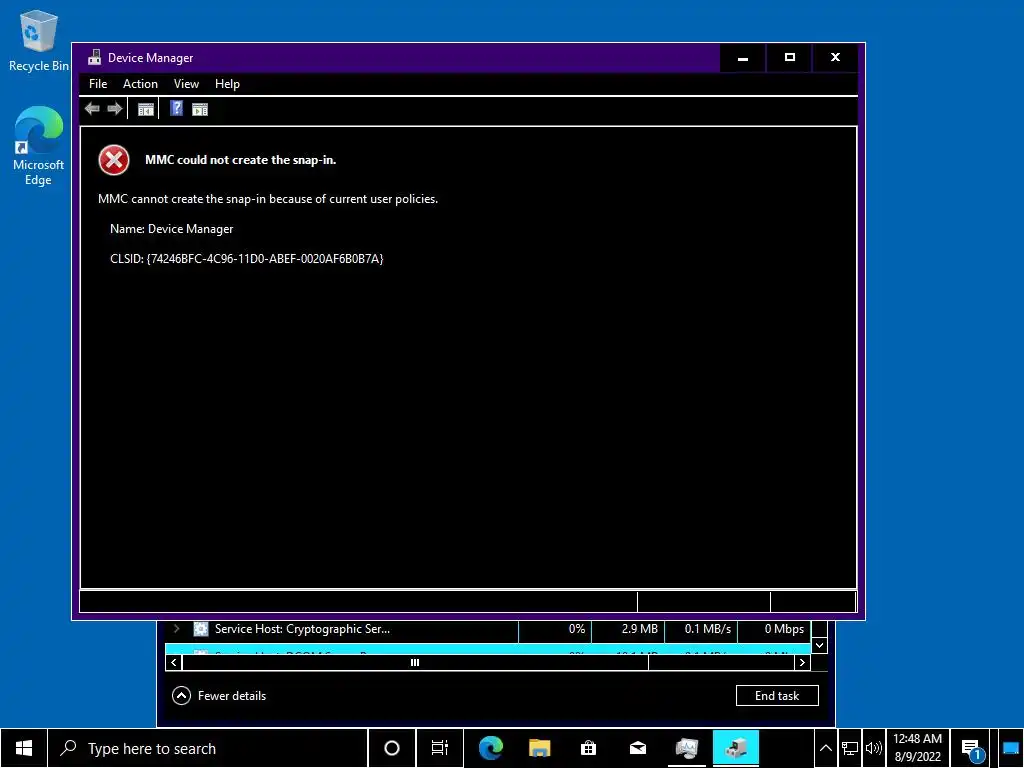Click the Device Manager taskbar button

click(x=736, y=748)
